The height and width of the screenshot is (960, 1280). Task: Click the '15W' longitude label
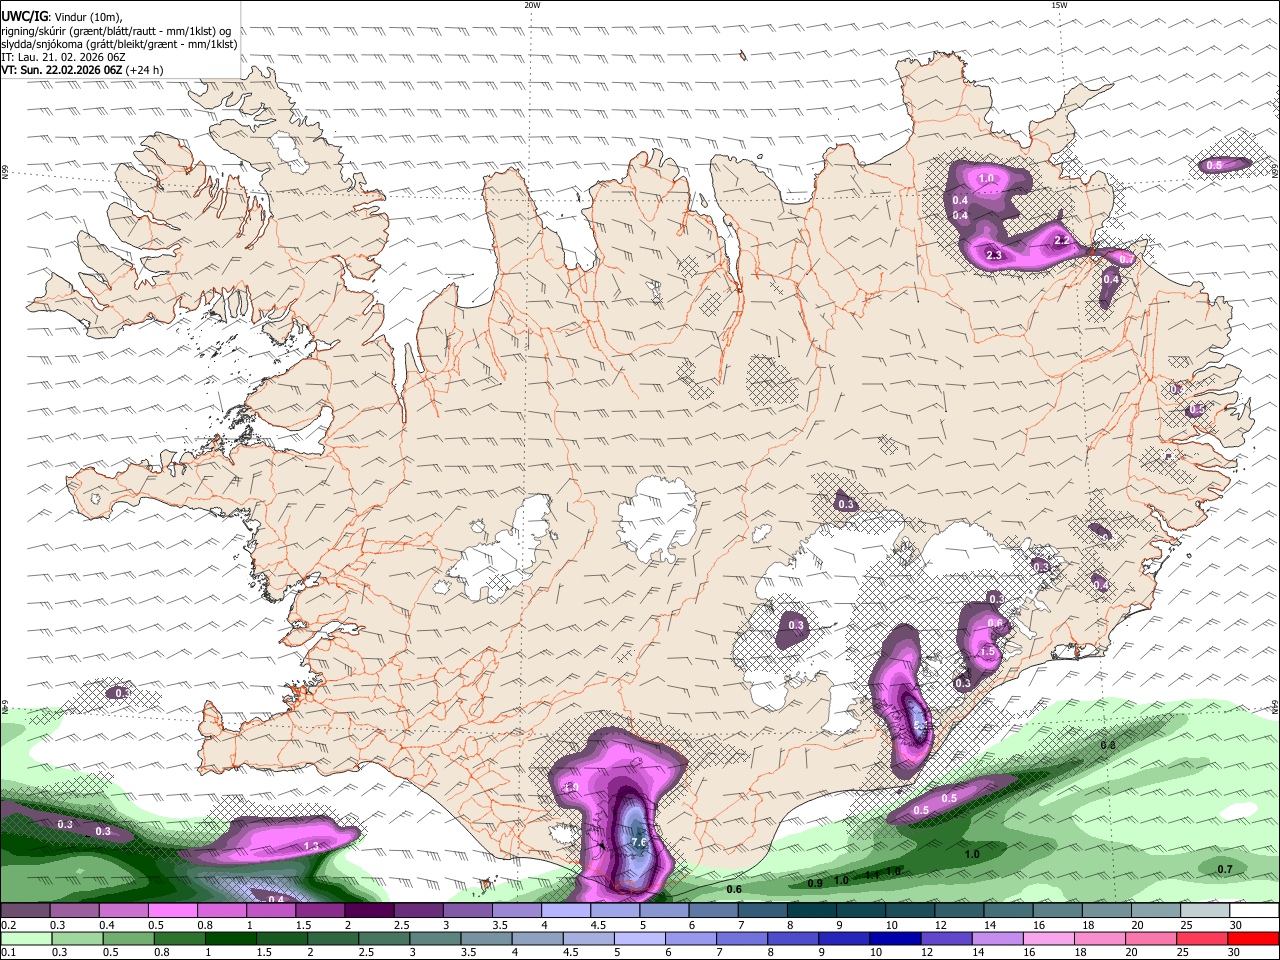click(x=1060, y=5)
